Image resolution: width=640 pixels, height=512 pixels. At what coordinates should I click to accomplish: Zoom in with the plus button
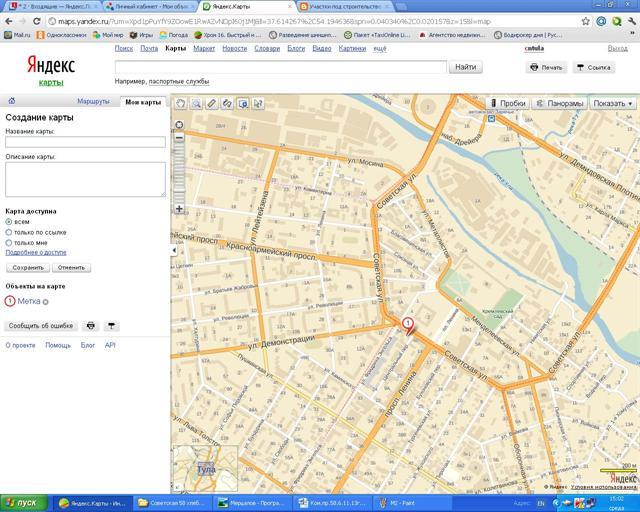tap(179, 209)
